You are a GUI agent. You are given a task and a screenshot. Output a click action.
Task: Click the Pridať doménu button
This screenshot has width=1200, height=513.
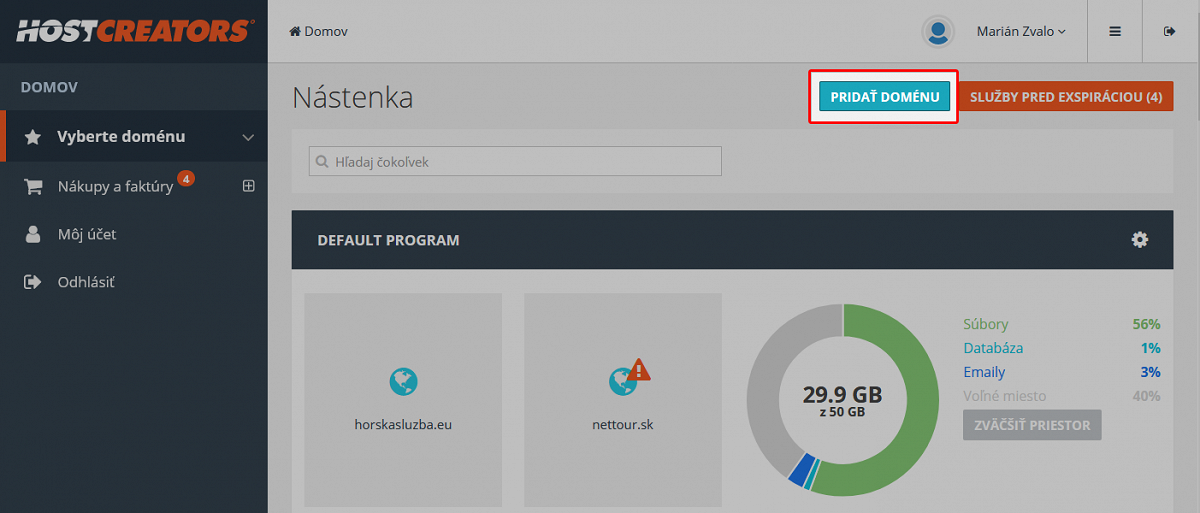tap(884, 96)
